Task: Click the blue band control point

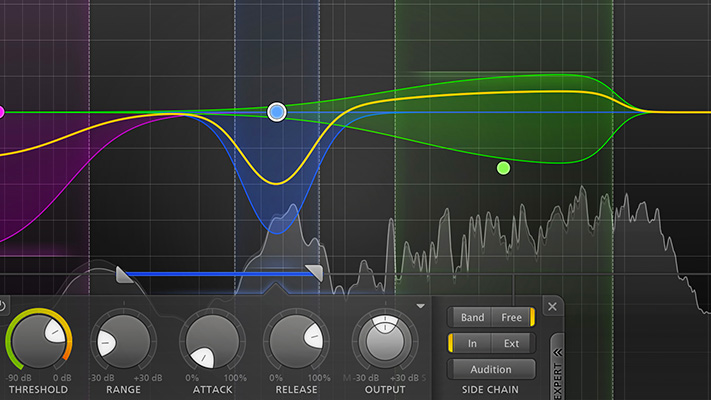Action: 278,112
